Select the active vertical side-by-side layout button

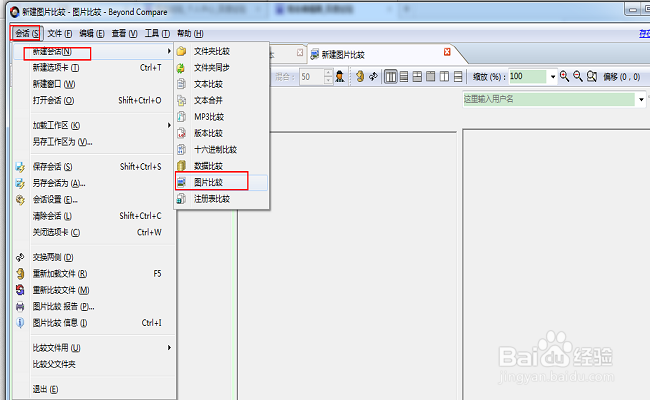tap(390, 76)
